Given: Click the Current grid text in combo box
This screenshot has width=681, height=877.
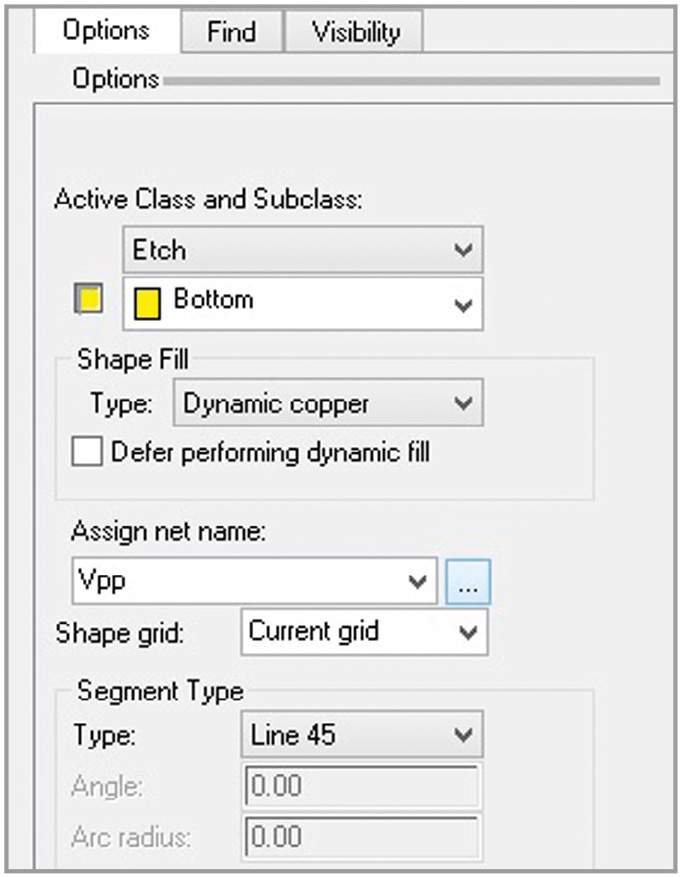Looking at the screenshot, I should tap(313, 632).
